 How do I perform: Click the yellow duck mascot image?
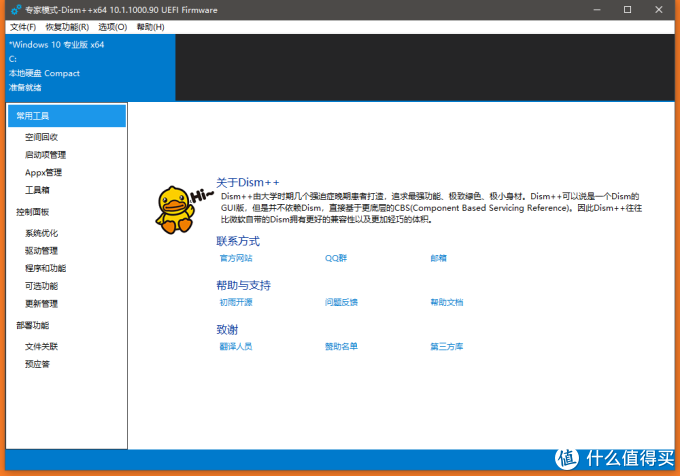click(176, 210)
